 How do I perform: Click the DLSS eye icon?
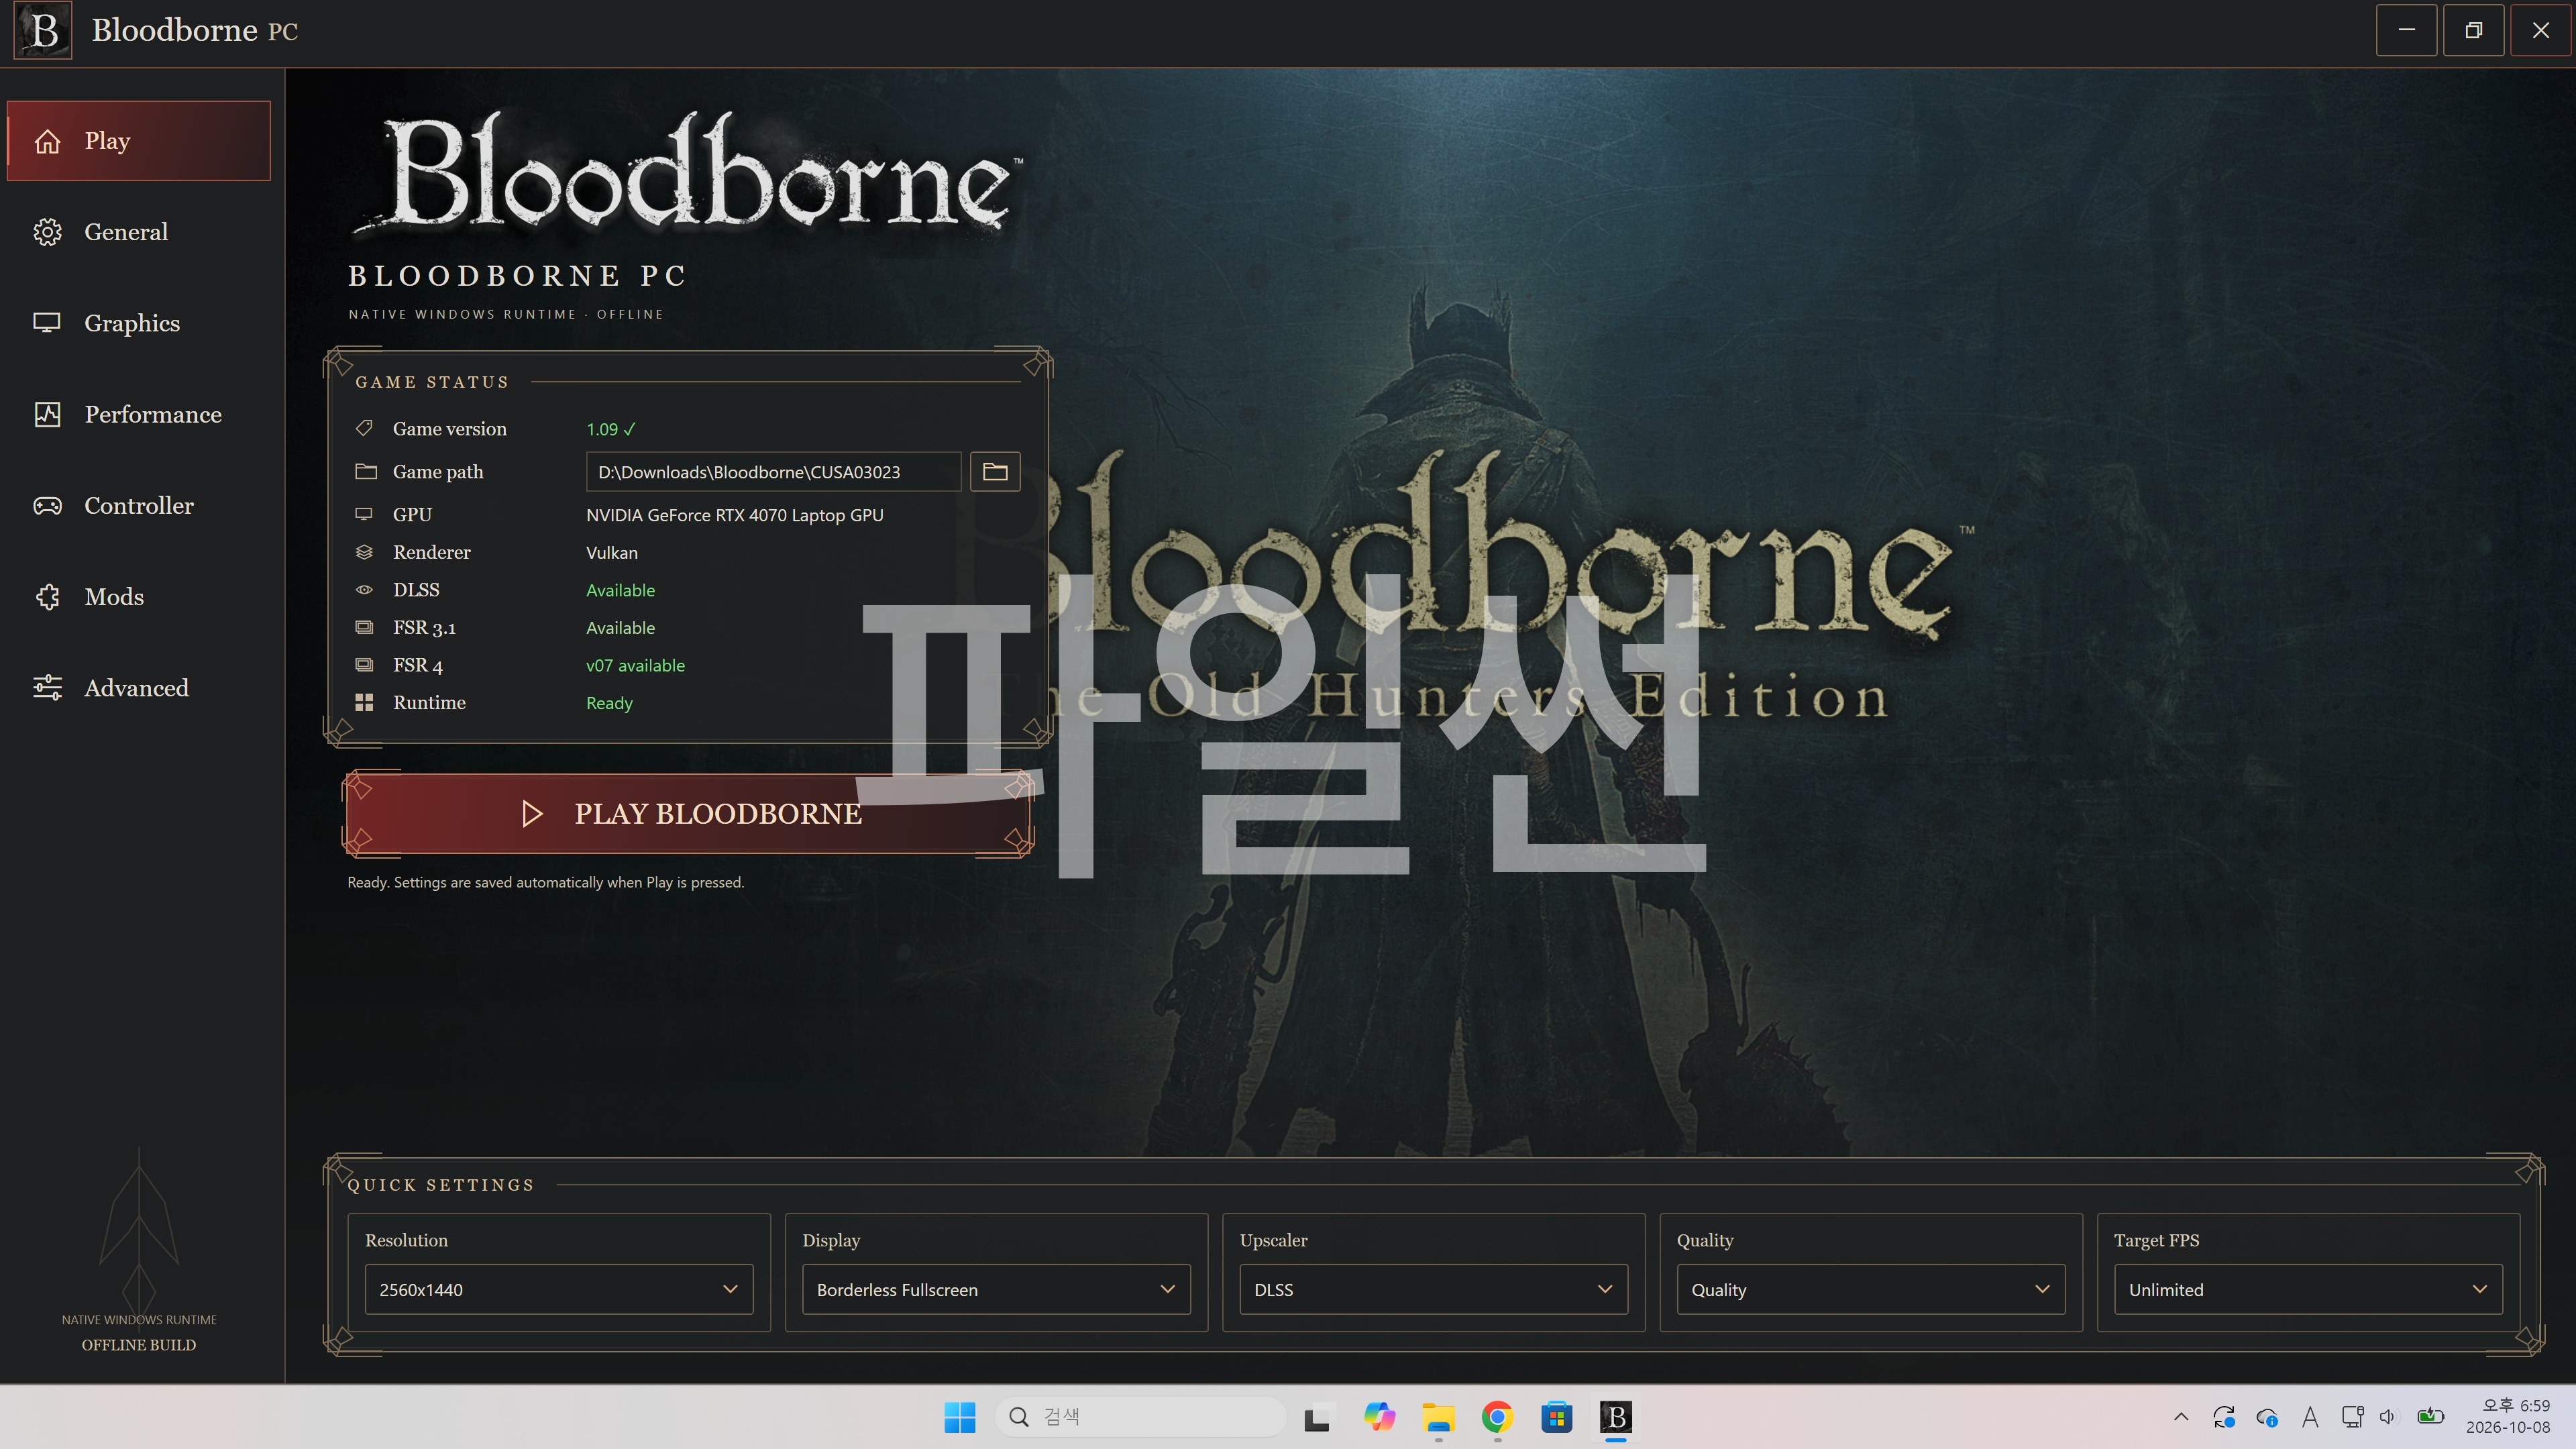[x=364, y=590]
